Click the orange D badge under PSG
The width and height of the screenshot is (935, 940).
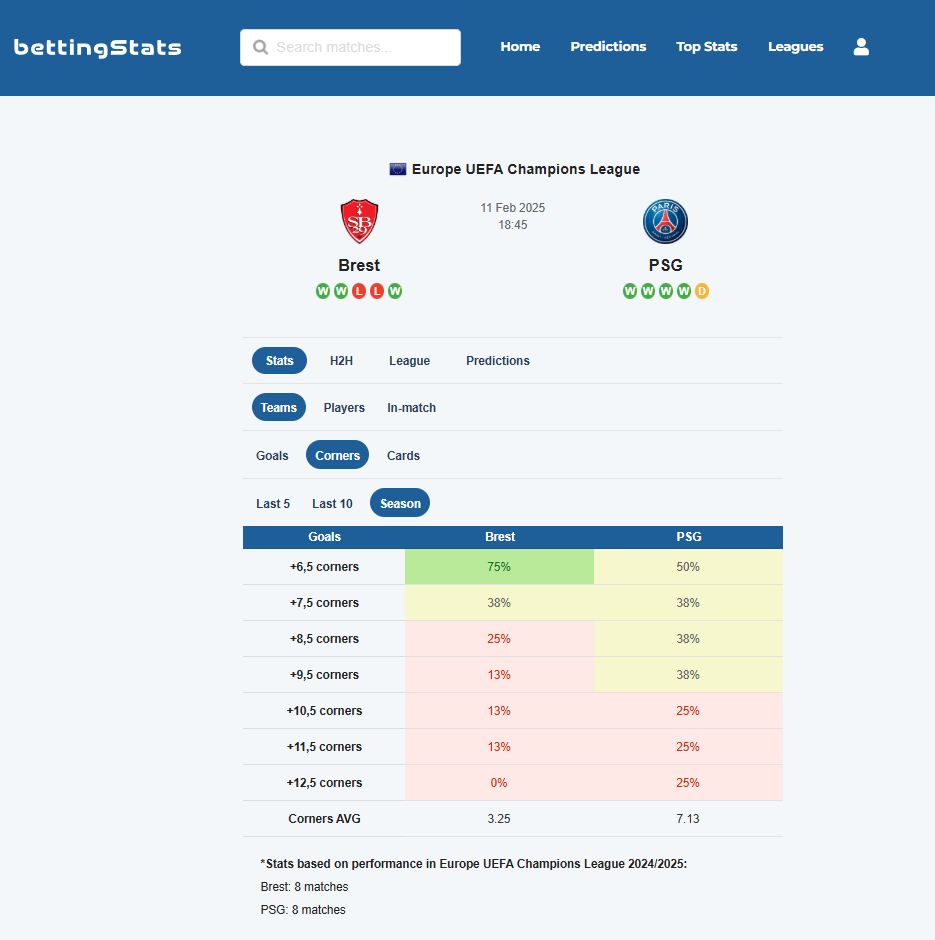[x=702, y=291]
